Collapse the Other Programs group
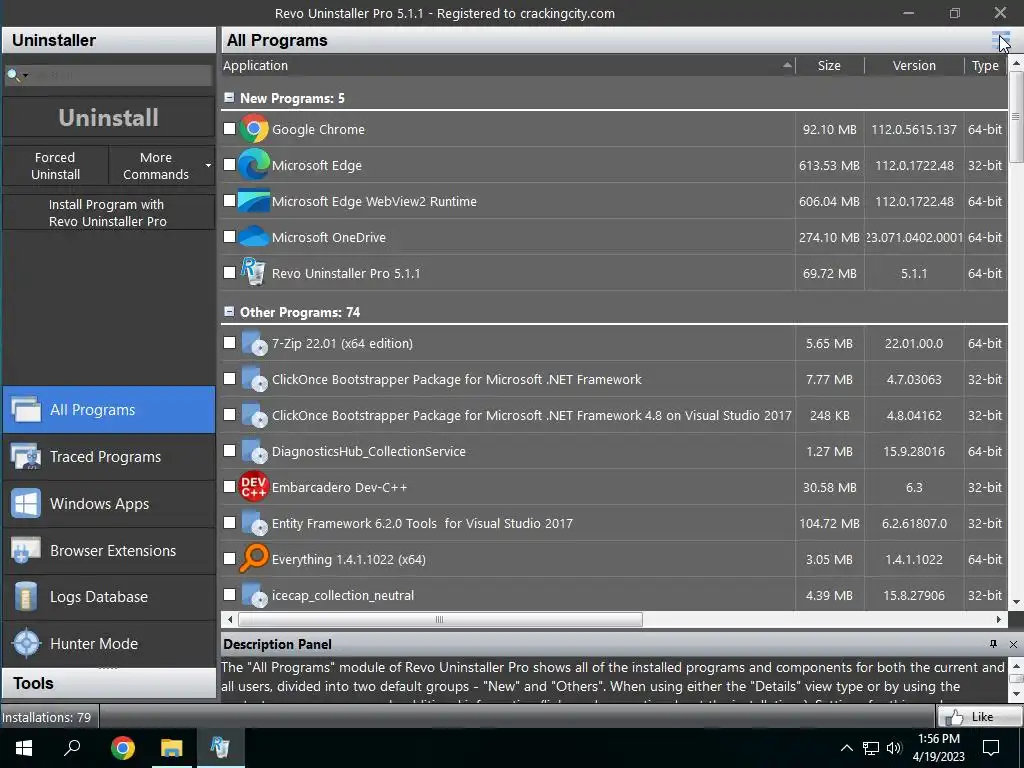Image resolution: width=1024 pixels, height=768 pixels. point(229,312)
